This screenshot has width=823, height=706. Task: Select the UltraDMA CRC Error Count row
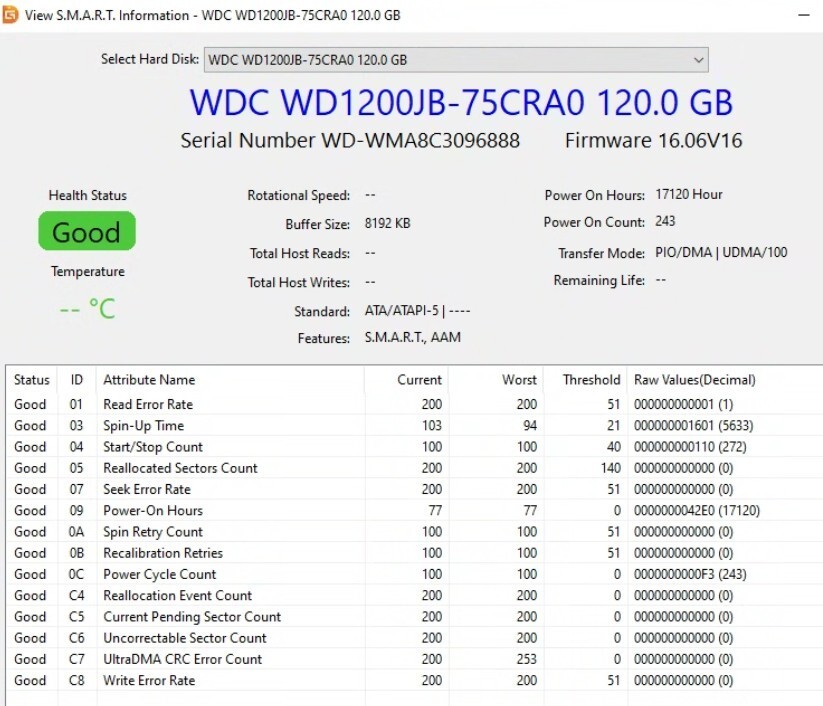point(414,659)
